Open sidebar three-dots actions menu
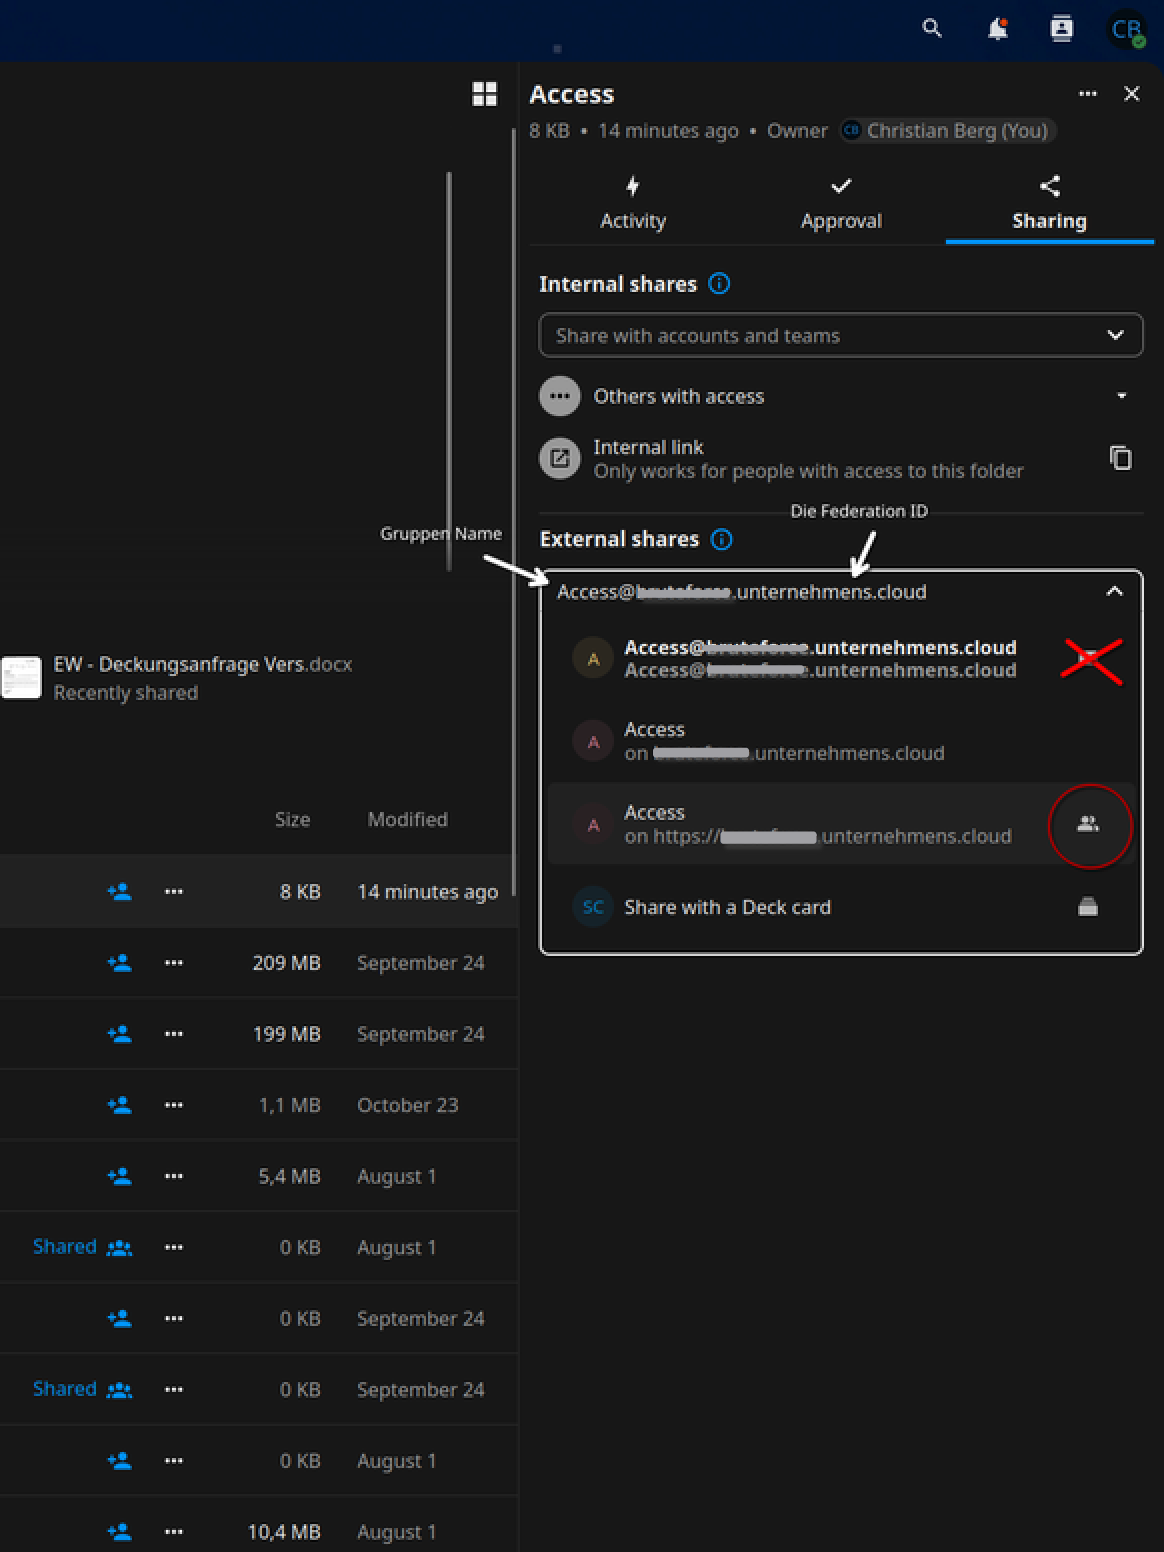The height and width of the screenshot is (1552, 1164). click(x=1088, y=94)
